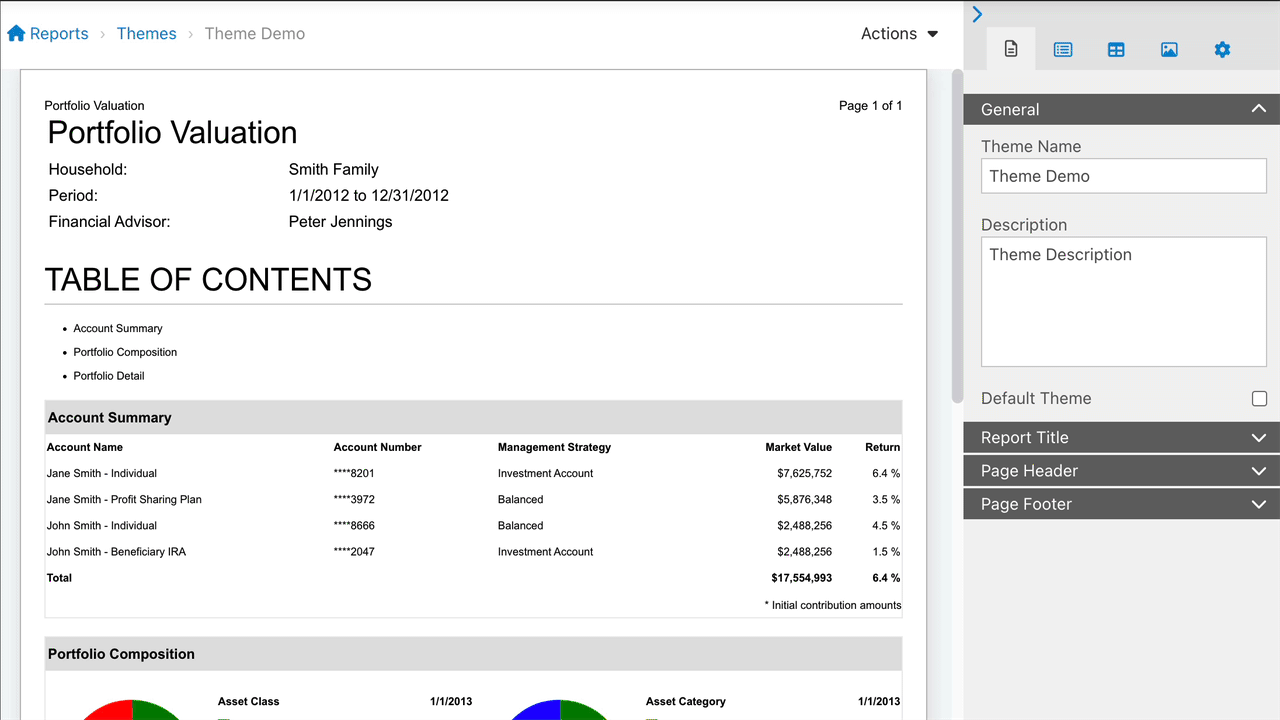Click the Account Summary section heading

tap(110, 417)
